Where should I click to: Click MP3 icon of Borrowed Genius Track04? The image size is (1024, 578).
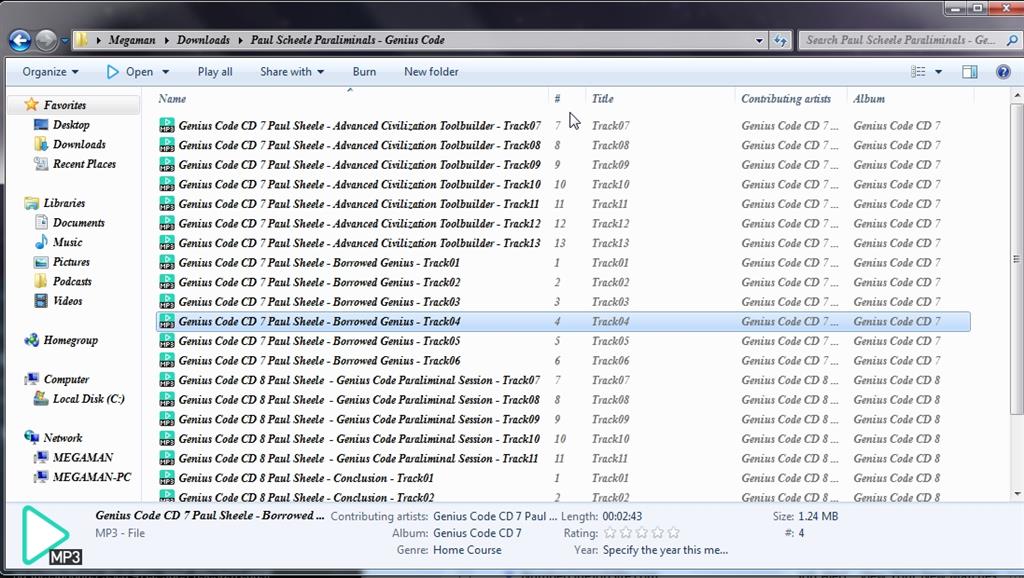pos(167,321)
